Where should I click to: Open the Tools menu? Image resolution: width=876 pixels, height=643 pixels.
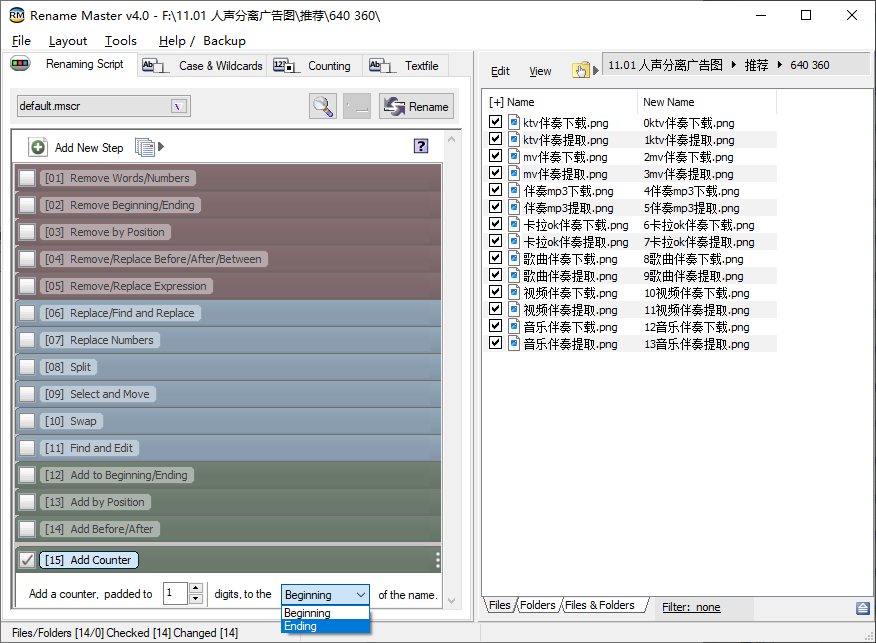[x=121, y=41]
